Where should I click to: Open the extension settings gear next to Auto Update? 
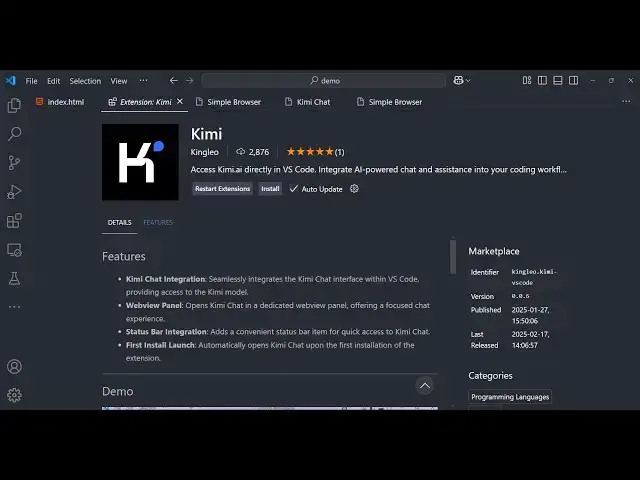354,189
